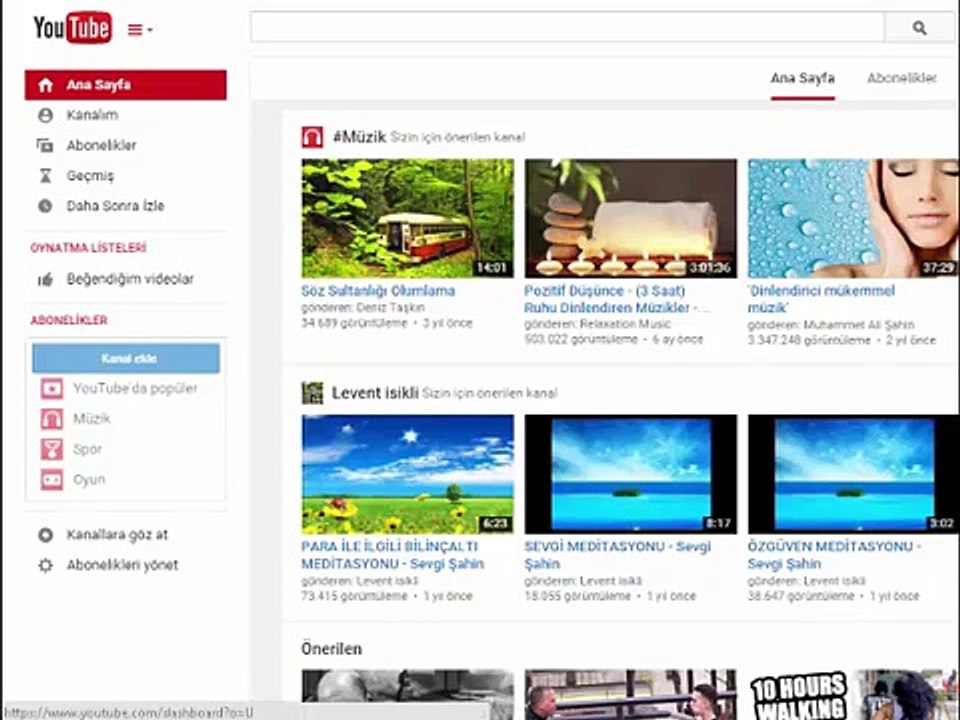
Task: Open Daha Sonra İzle list
Action: click(x=115, y=206)
